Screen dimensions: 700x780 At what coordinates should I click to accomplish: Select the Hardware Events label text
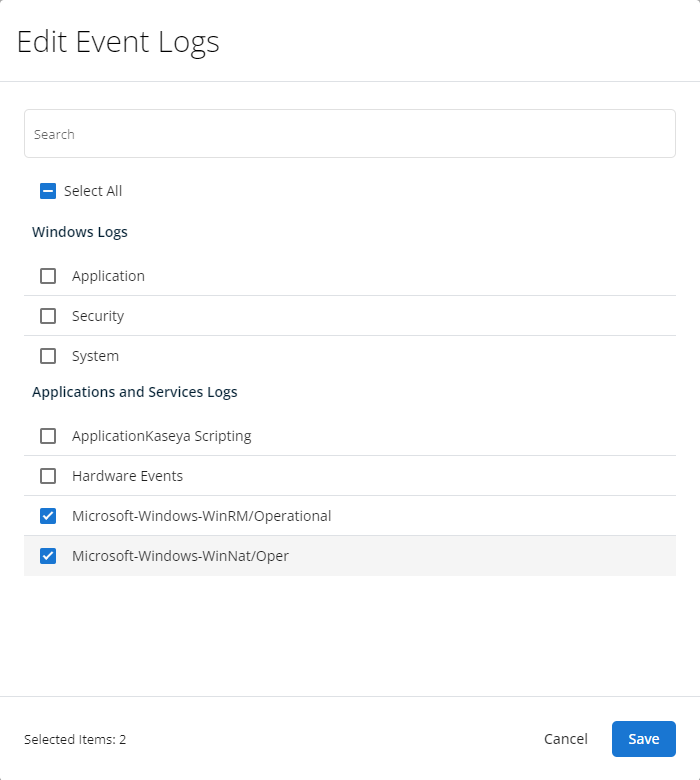127,476
